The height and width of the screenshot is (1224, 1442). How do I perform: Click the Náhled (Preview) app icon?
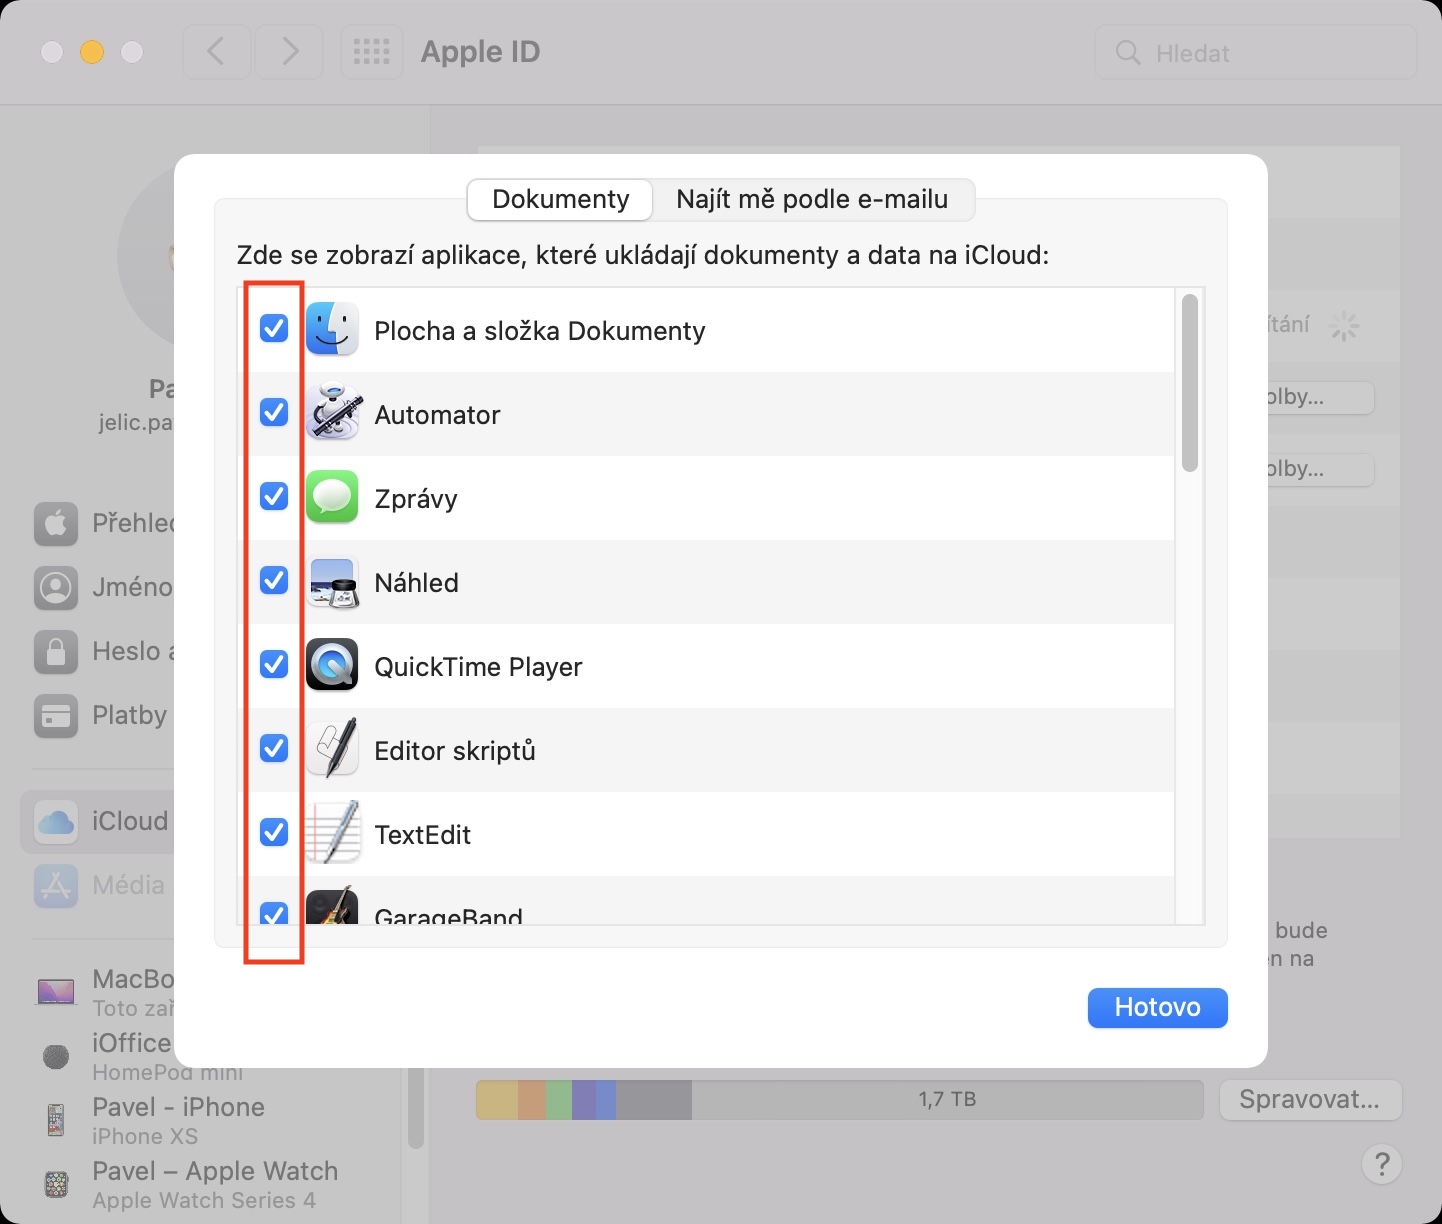tap(332, 582)
